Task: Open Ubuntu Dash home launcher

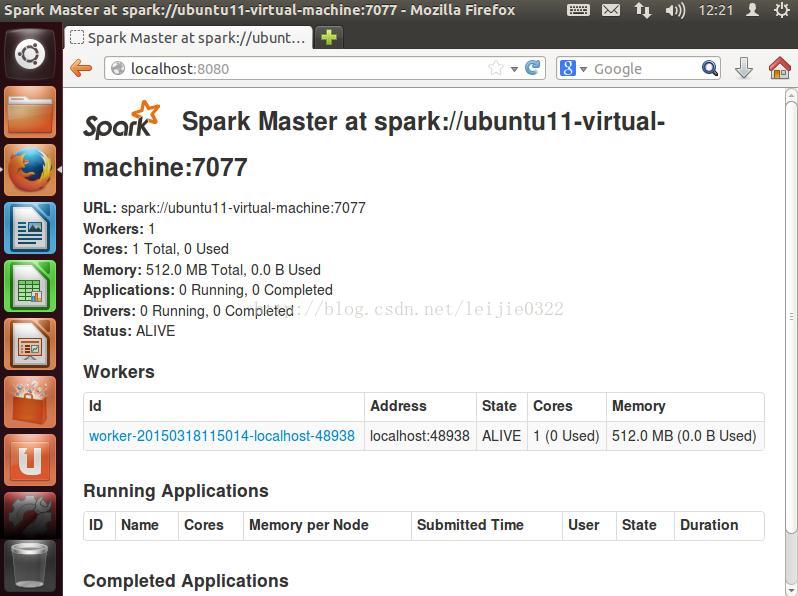Action: [x=30, y=54]
